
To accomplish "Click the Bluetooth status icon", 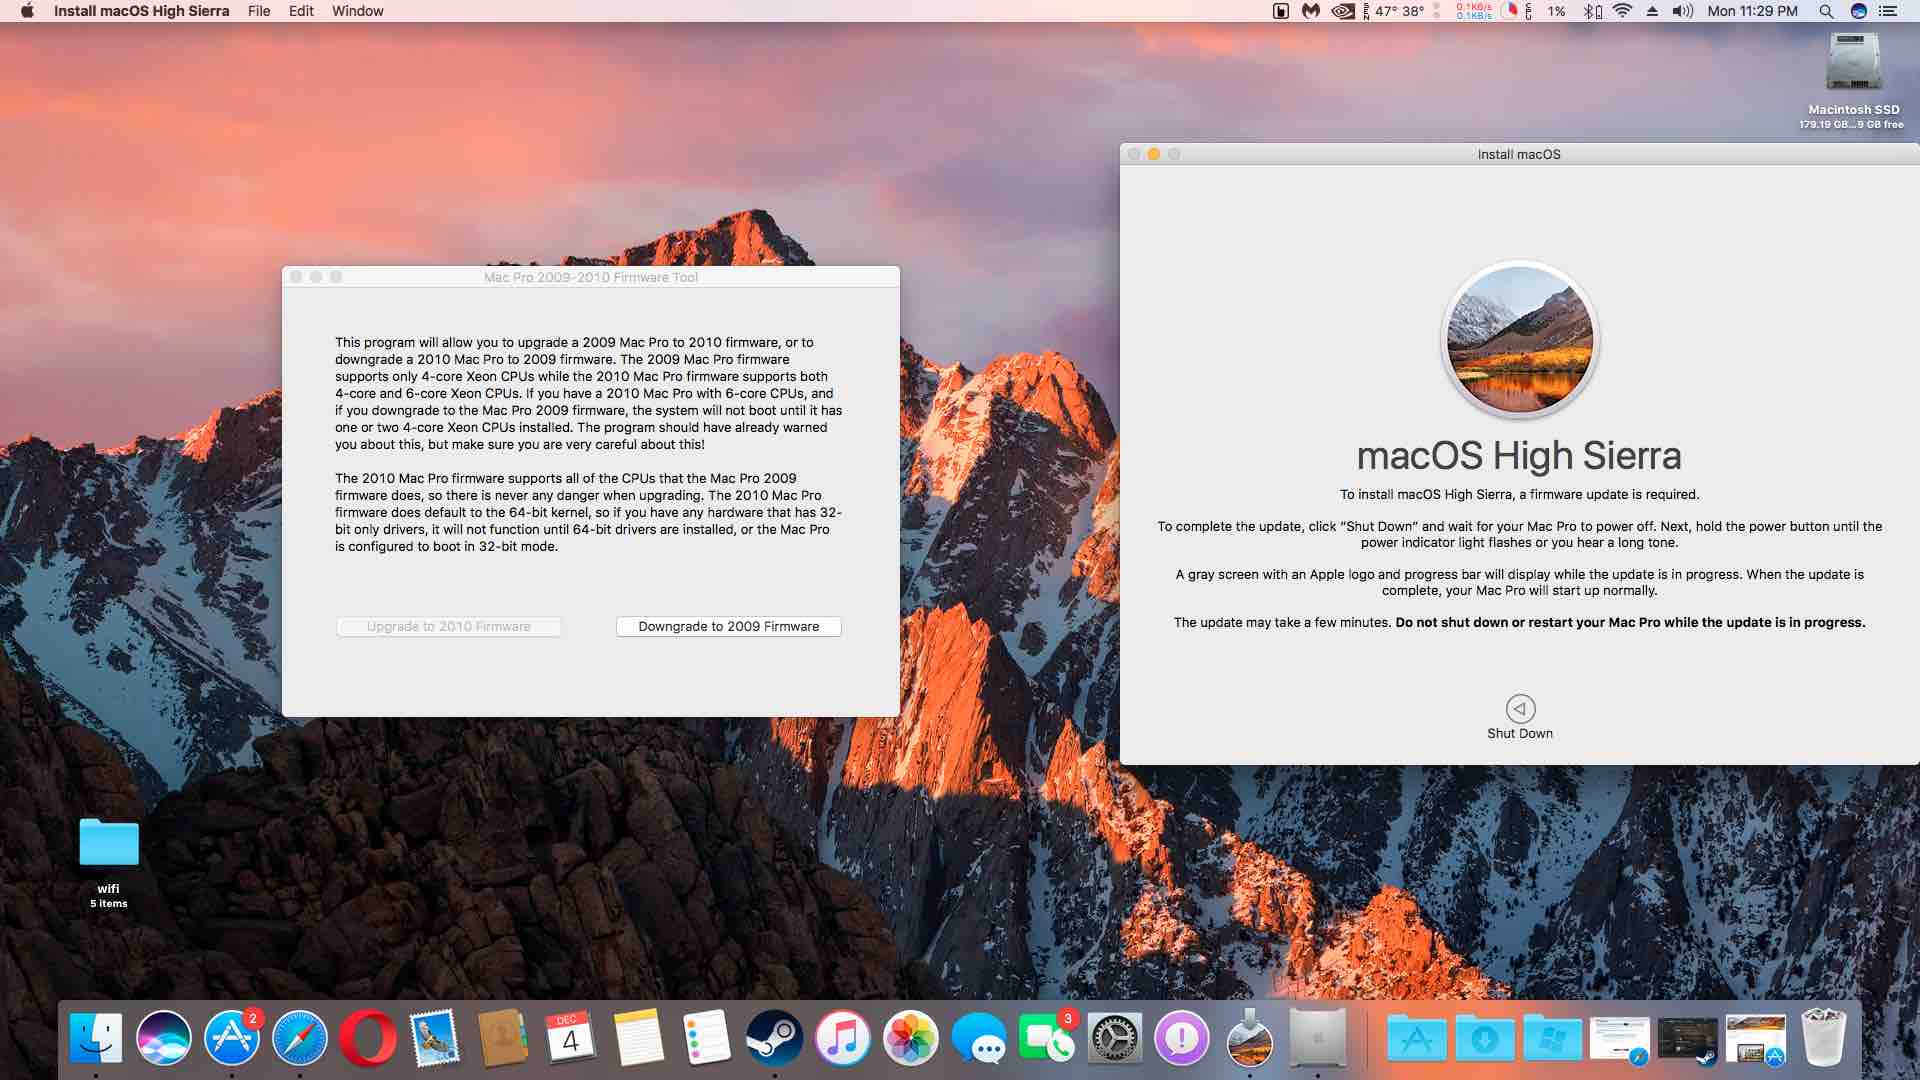I will point(1592,11).
